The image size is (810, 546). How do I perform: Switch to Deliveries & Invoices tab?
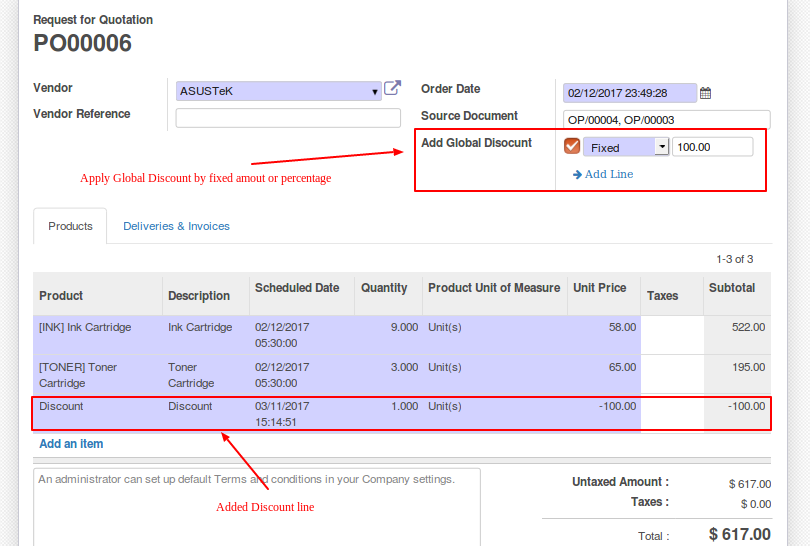176,226
